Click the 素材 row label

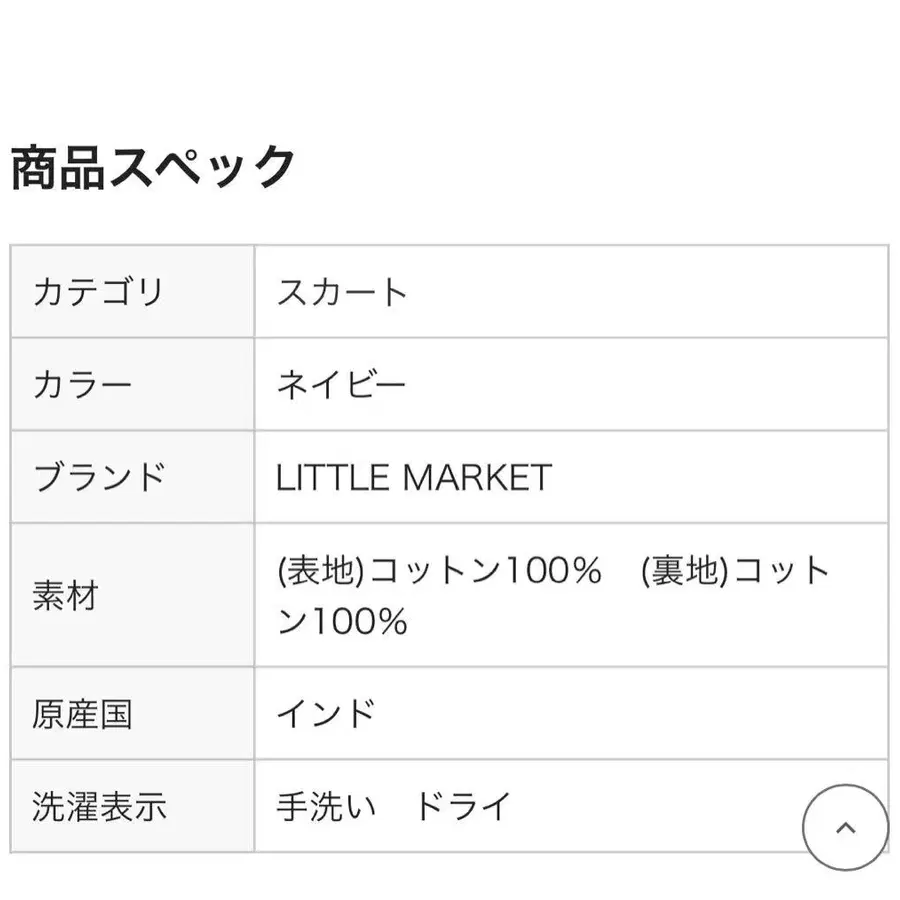[x=66, y=596]
